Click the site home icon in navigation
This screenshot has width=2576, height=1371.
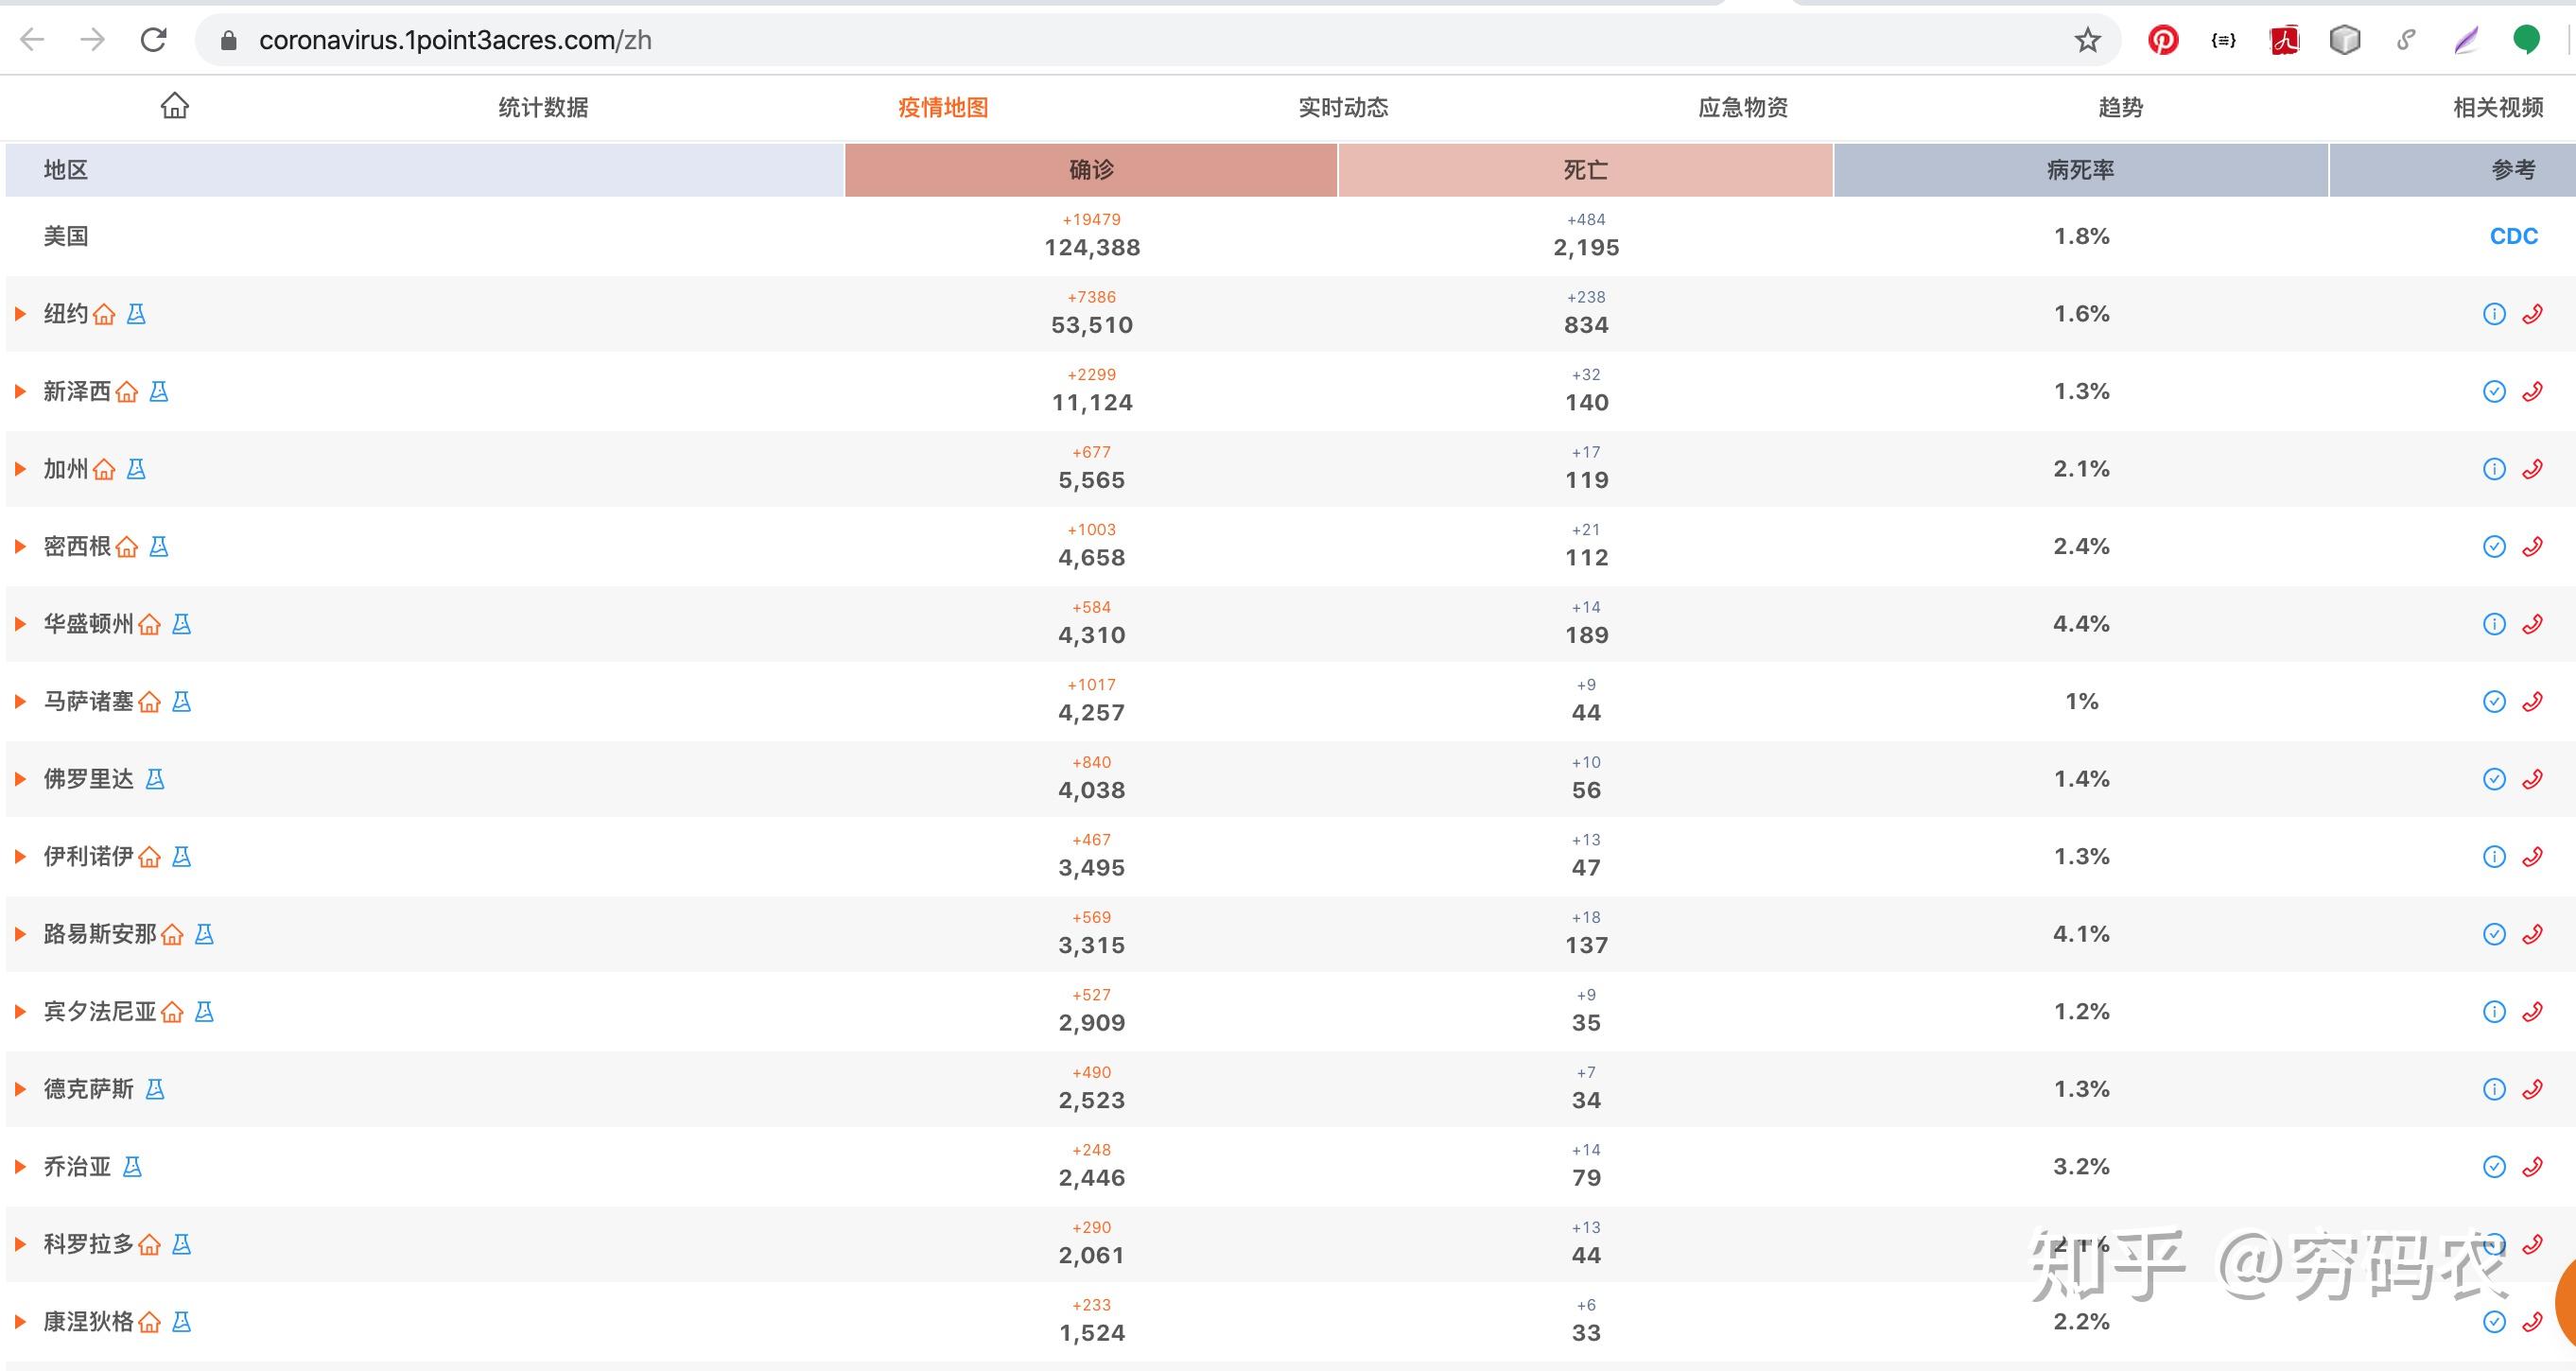pos(175,105)
